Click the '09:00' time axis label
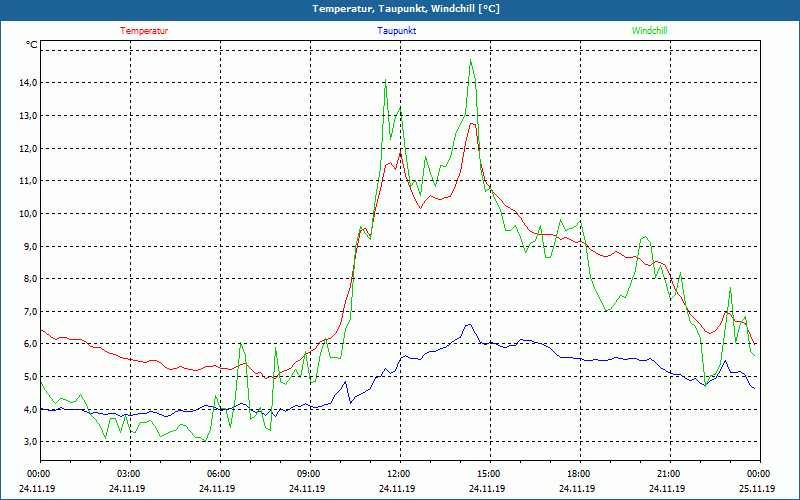Image resolution: width=800 pixels, height=500 pixels. pyautogui.click(x=310, y=474)
